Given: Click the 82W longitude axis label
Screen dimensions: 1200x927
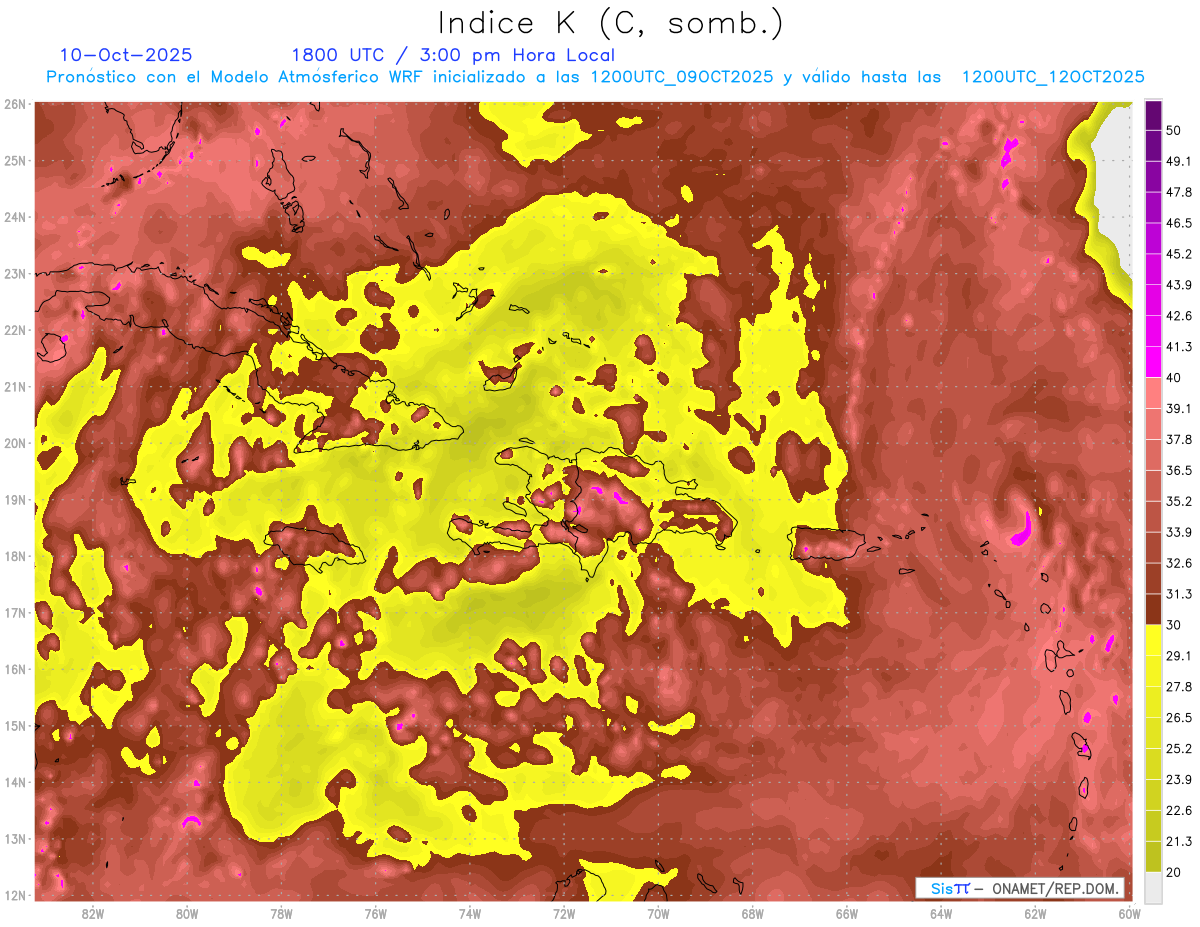Looking at the screenshot, I should (93, 913).
